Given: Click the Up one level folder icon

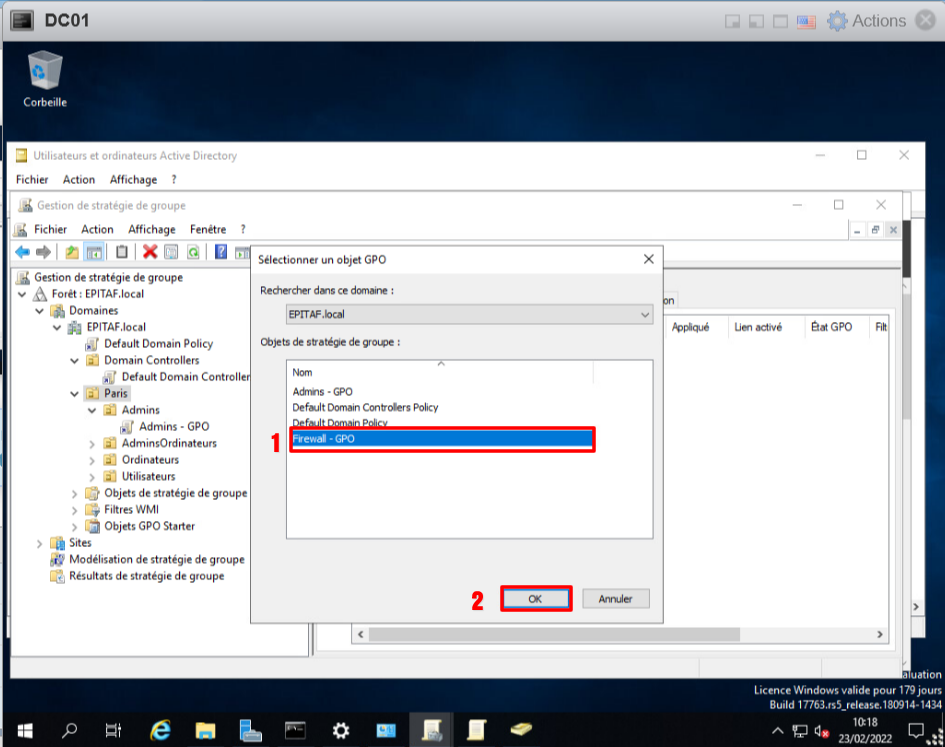Looking at the screenshot, I should (72, 252).
